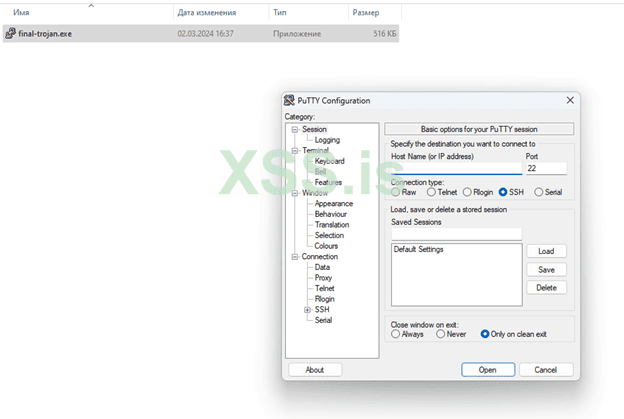The width and height of the screenshot is (624, 419).
Task: Expand the SSH tree node
Action: pyautogui.click(x=307, y=310)
